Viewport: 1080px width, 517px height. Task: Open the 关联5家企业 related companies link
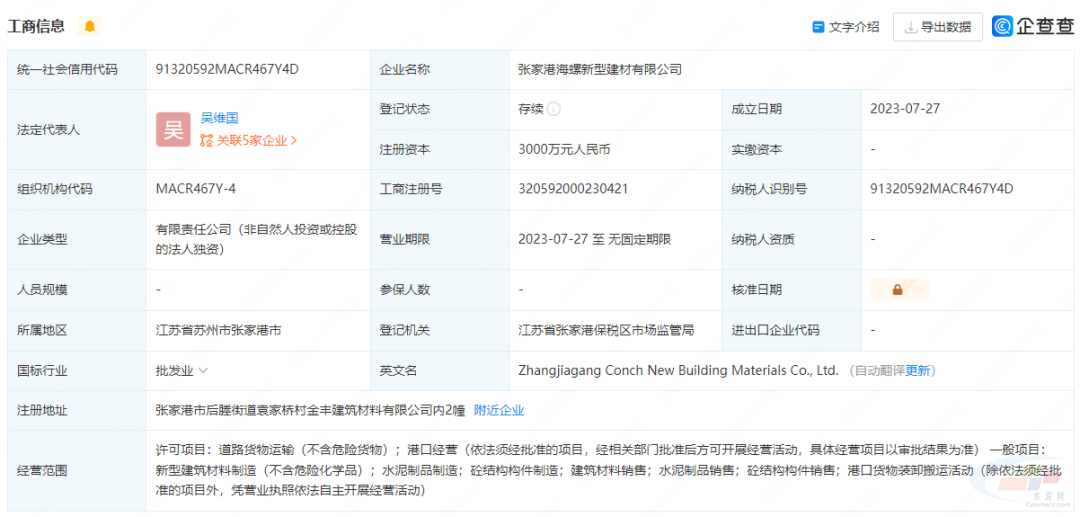(252, 141)
